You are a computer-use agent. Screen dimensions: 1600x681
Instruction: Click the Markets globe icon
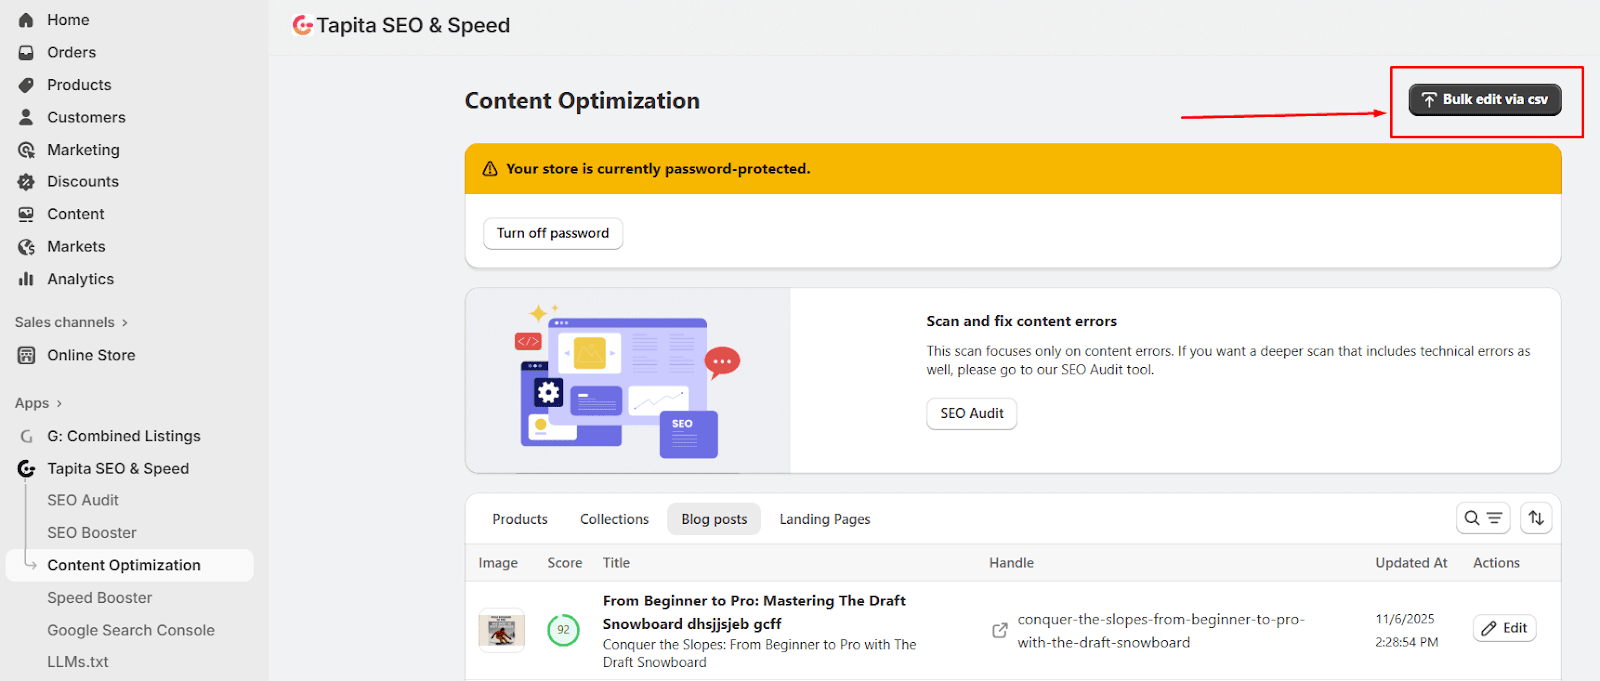(26, 247)
